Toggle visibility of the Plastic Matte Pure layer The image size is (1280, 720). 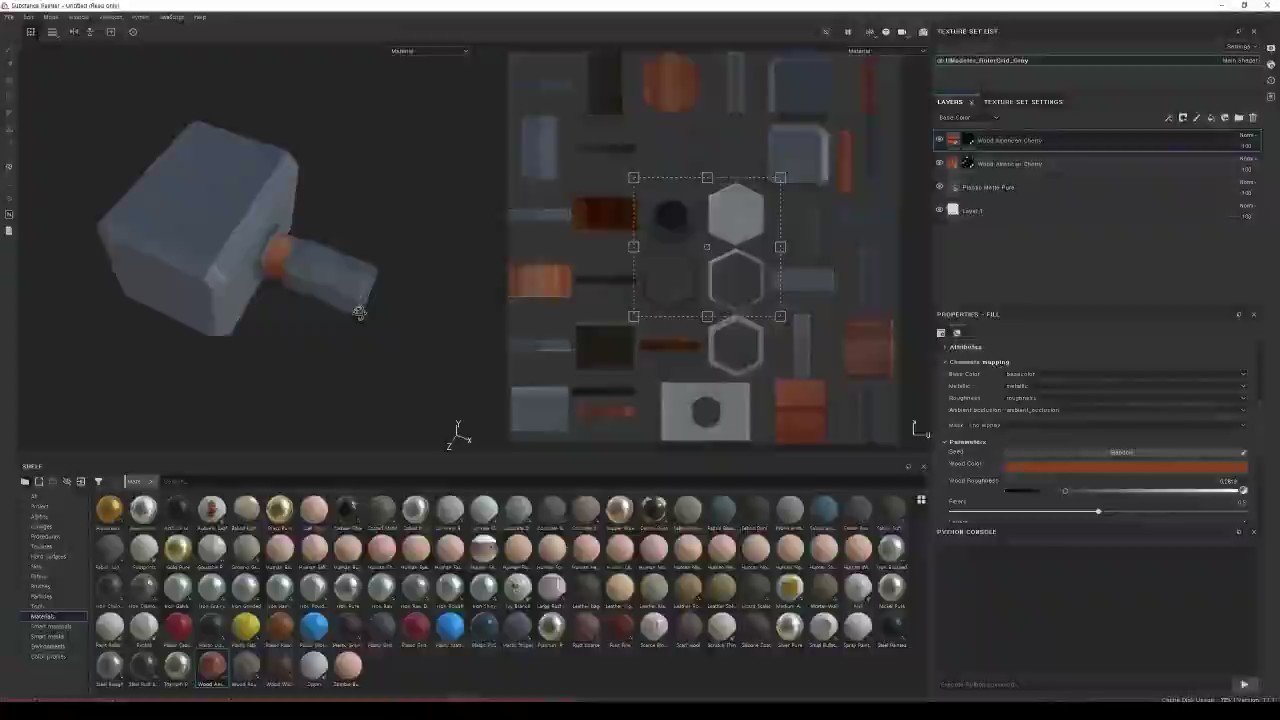click(x=939, y=187)
